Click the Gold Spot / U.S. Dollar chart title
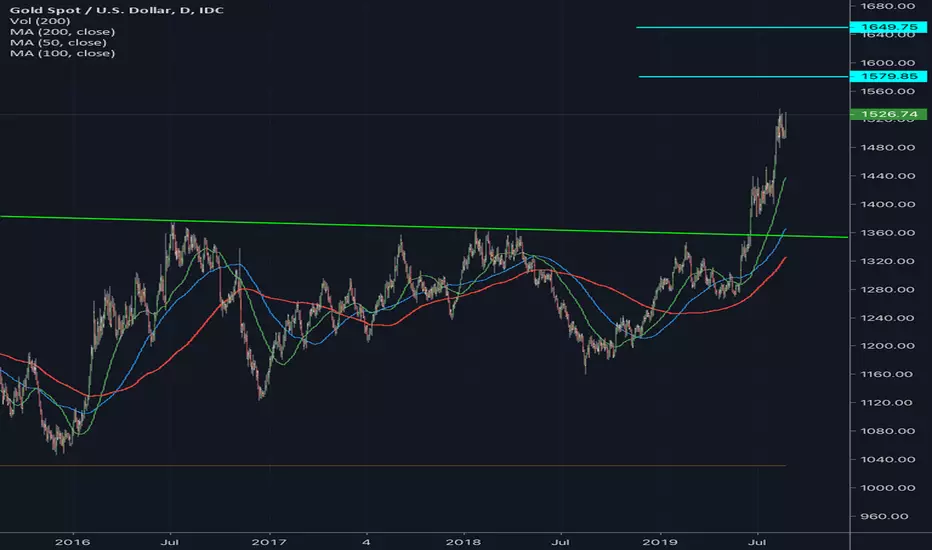932x550 pixels. pyautogui.click(x=116, y=10)
